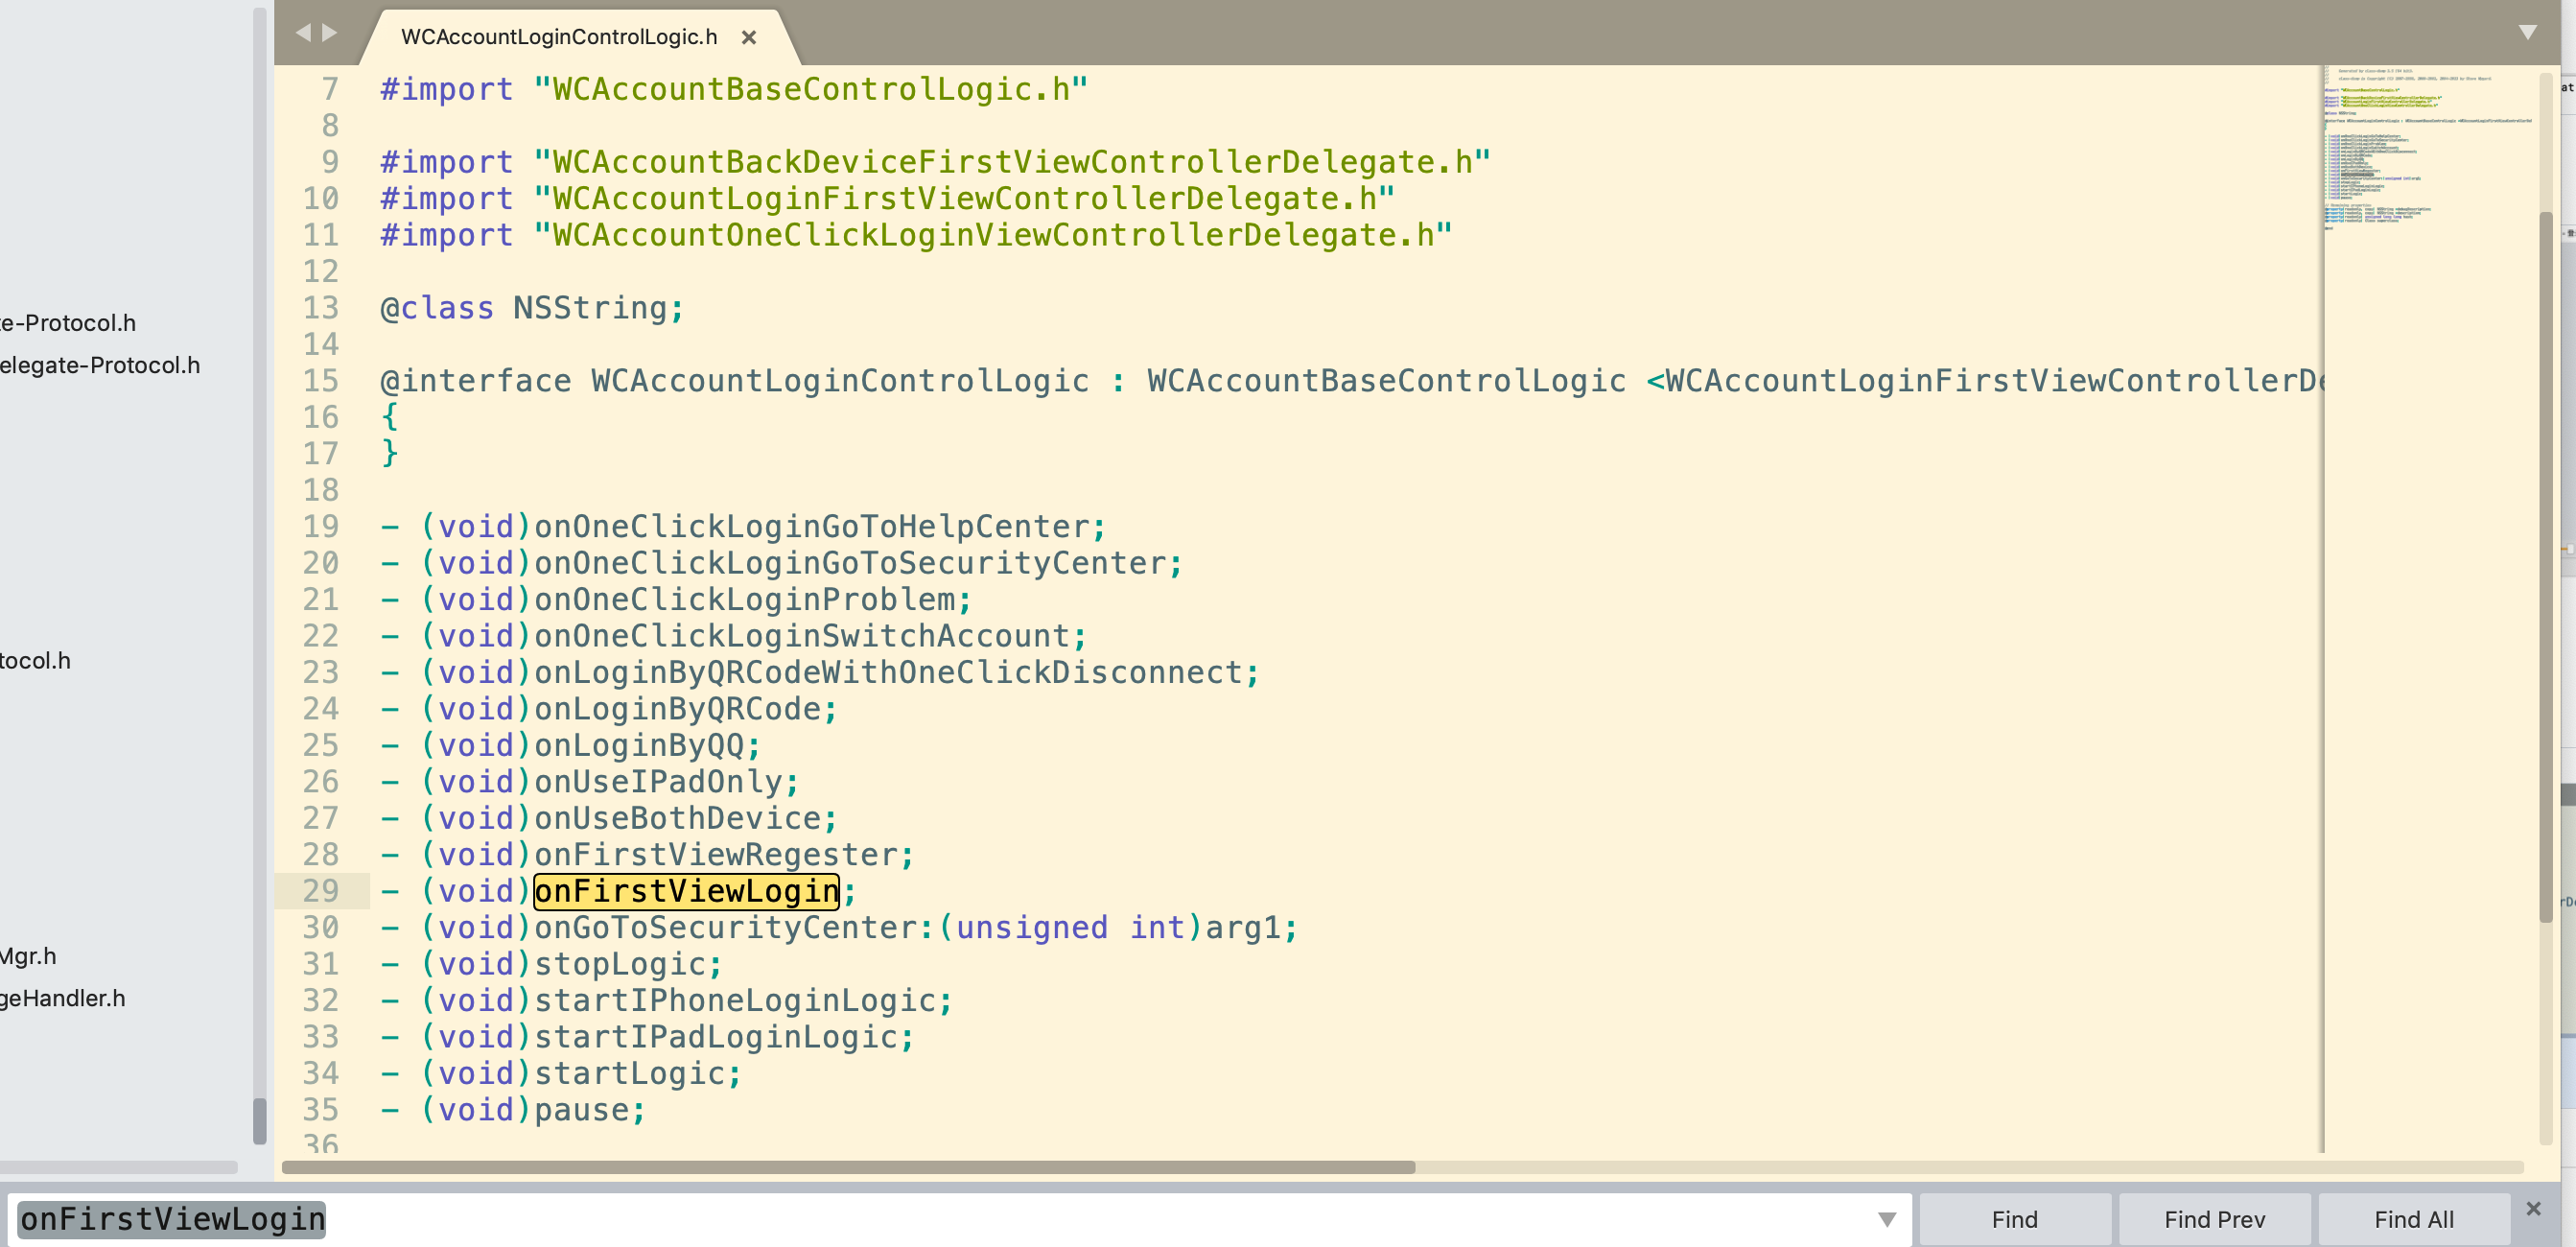Open the elegate-Protocol.h sidebar file
Image resolution: width=2576 pixels, height=1247 pixels.
[x=100, y=365]
